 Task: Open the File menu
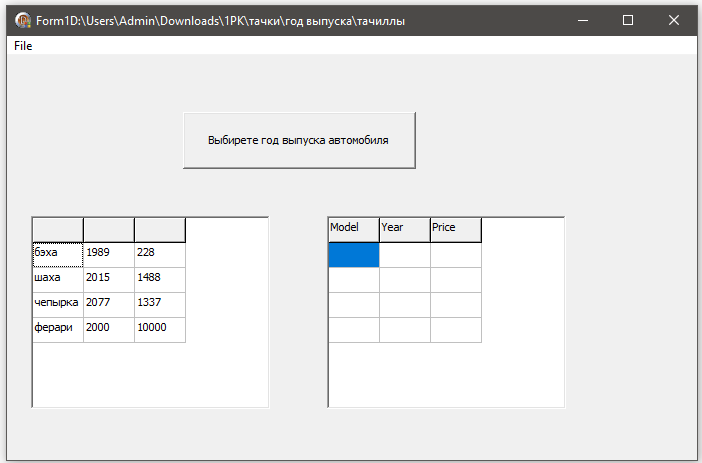pos(23,46)
